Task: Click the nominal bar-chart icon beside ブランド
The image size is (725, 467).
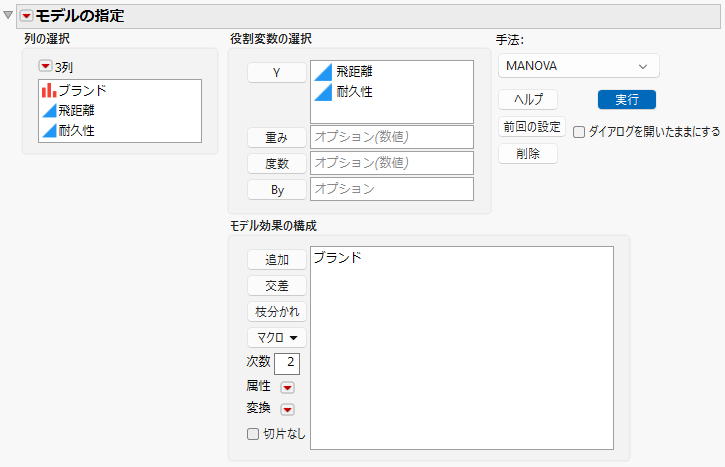Action: 49,90
